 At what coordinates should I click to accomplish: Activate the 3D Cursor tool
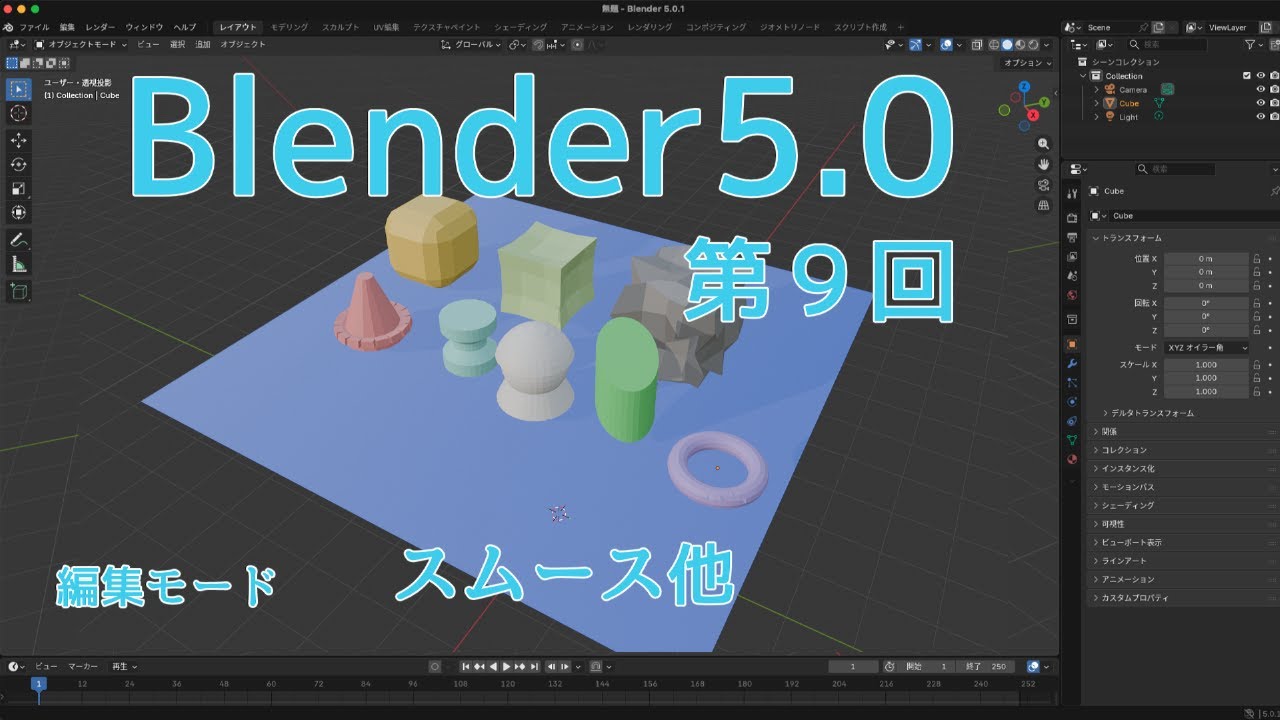coord(18,114)
